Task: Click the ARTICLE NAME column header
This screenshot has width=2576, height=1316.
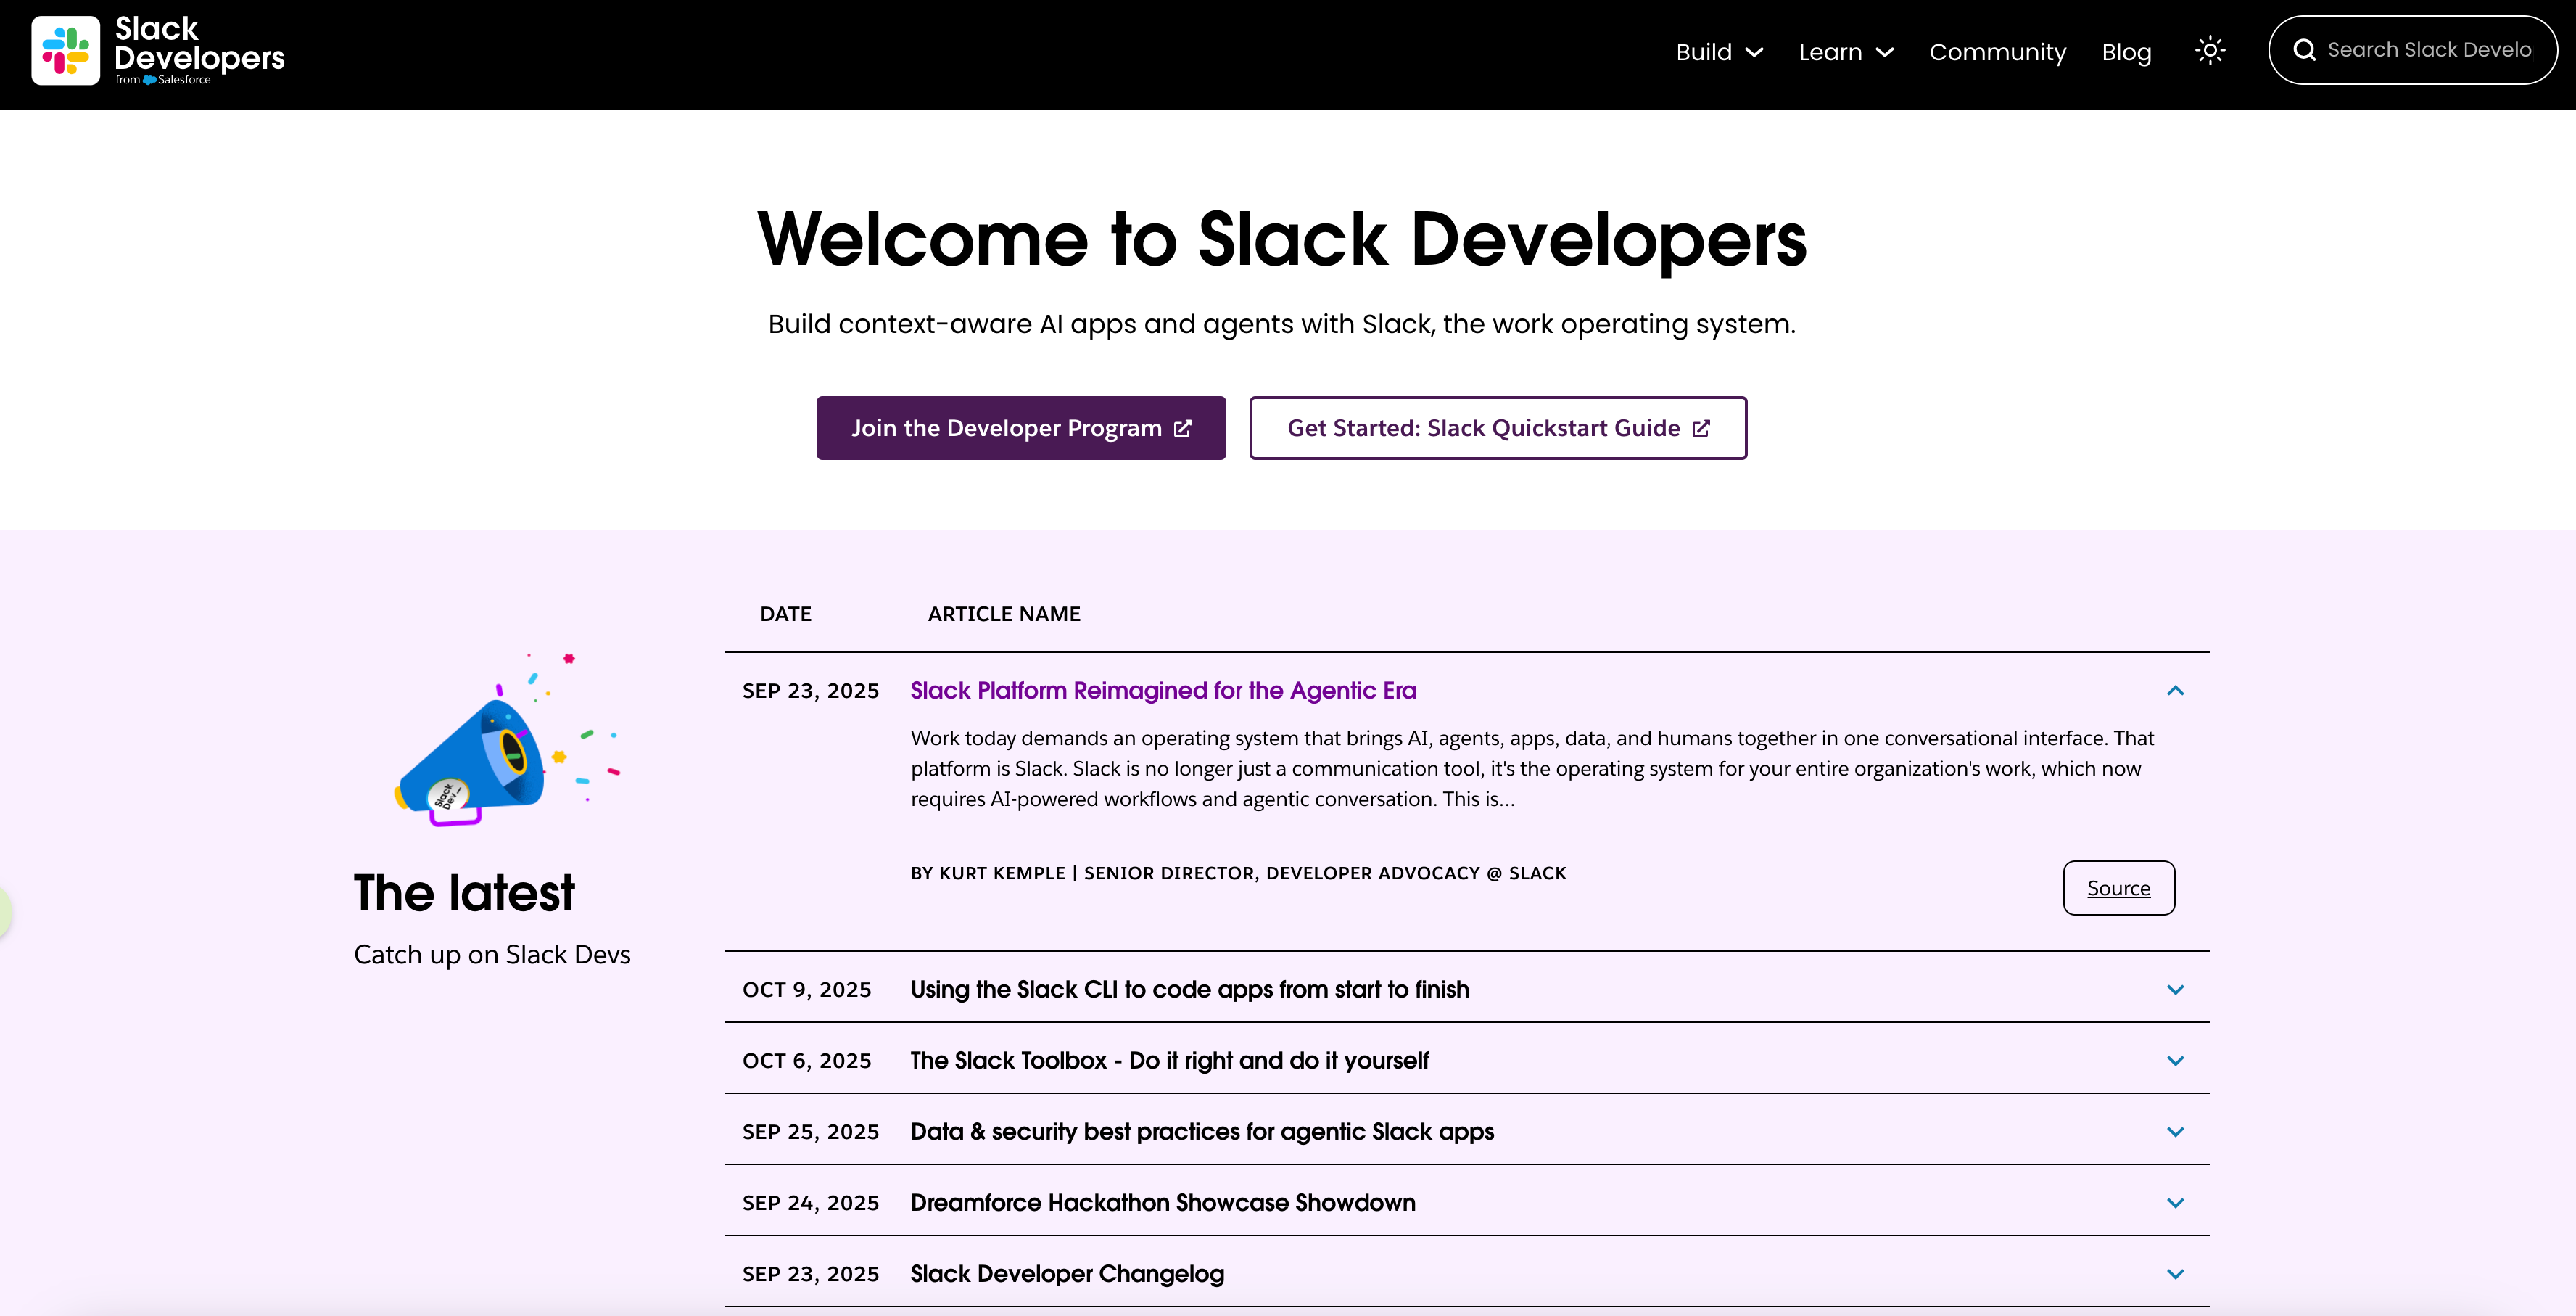Action: [x=1004, y=614]
